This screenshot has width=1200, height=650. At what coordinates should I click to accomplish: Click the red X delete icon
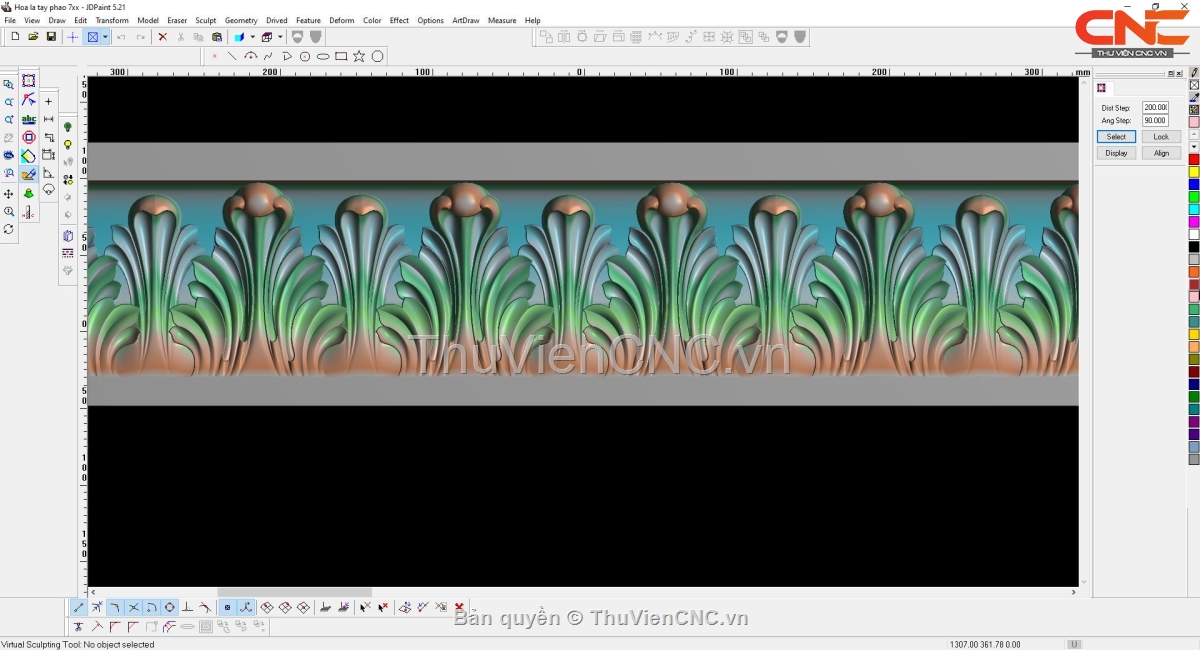click(x=163, y=37)
